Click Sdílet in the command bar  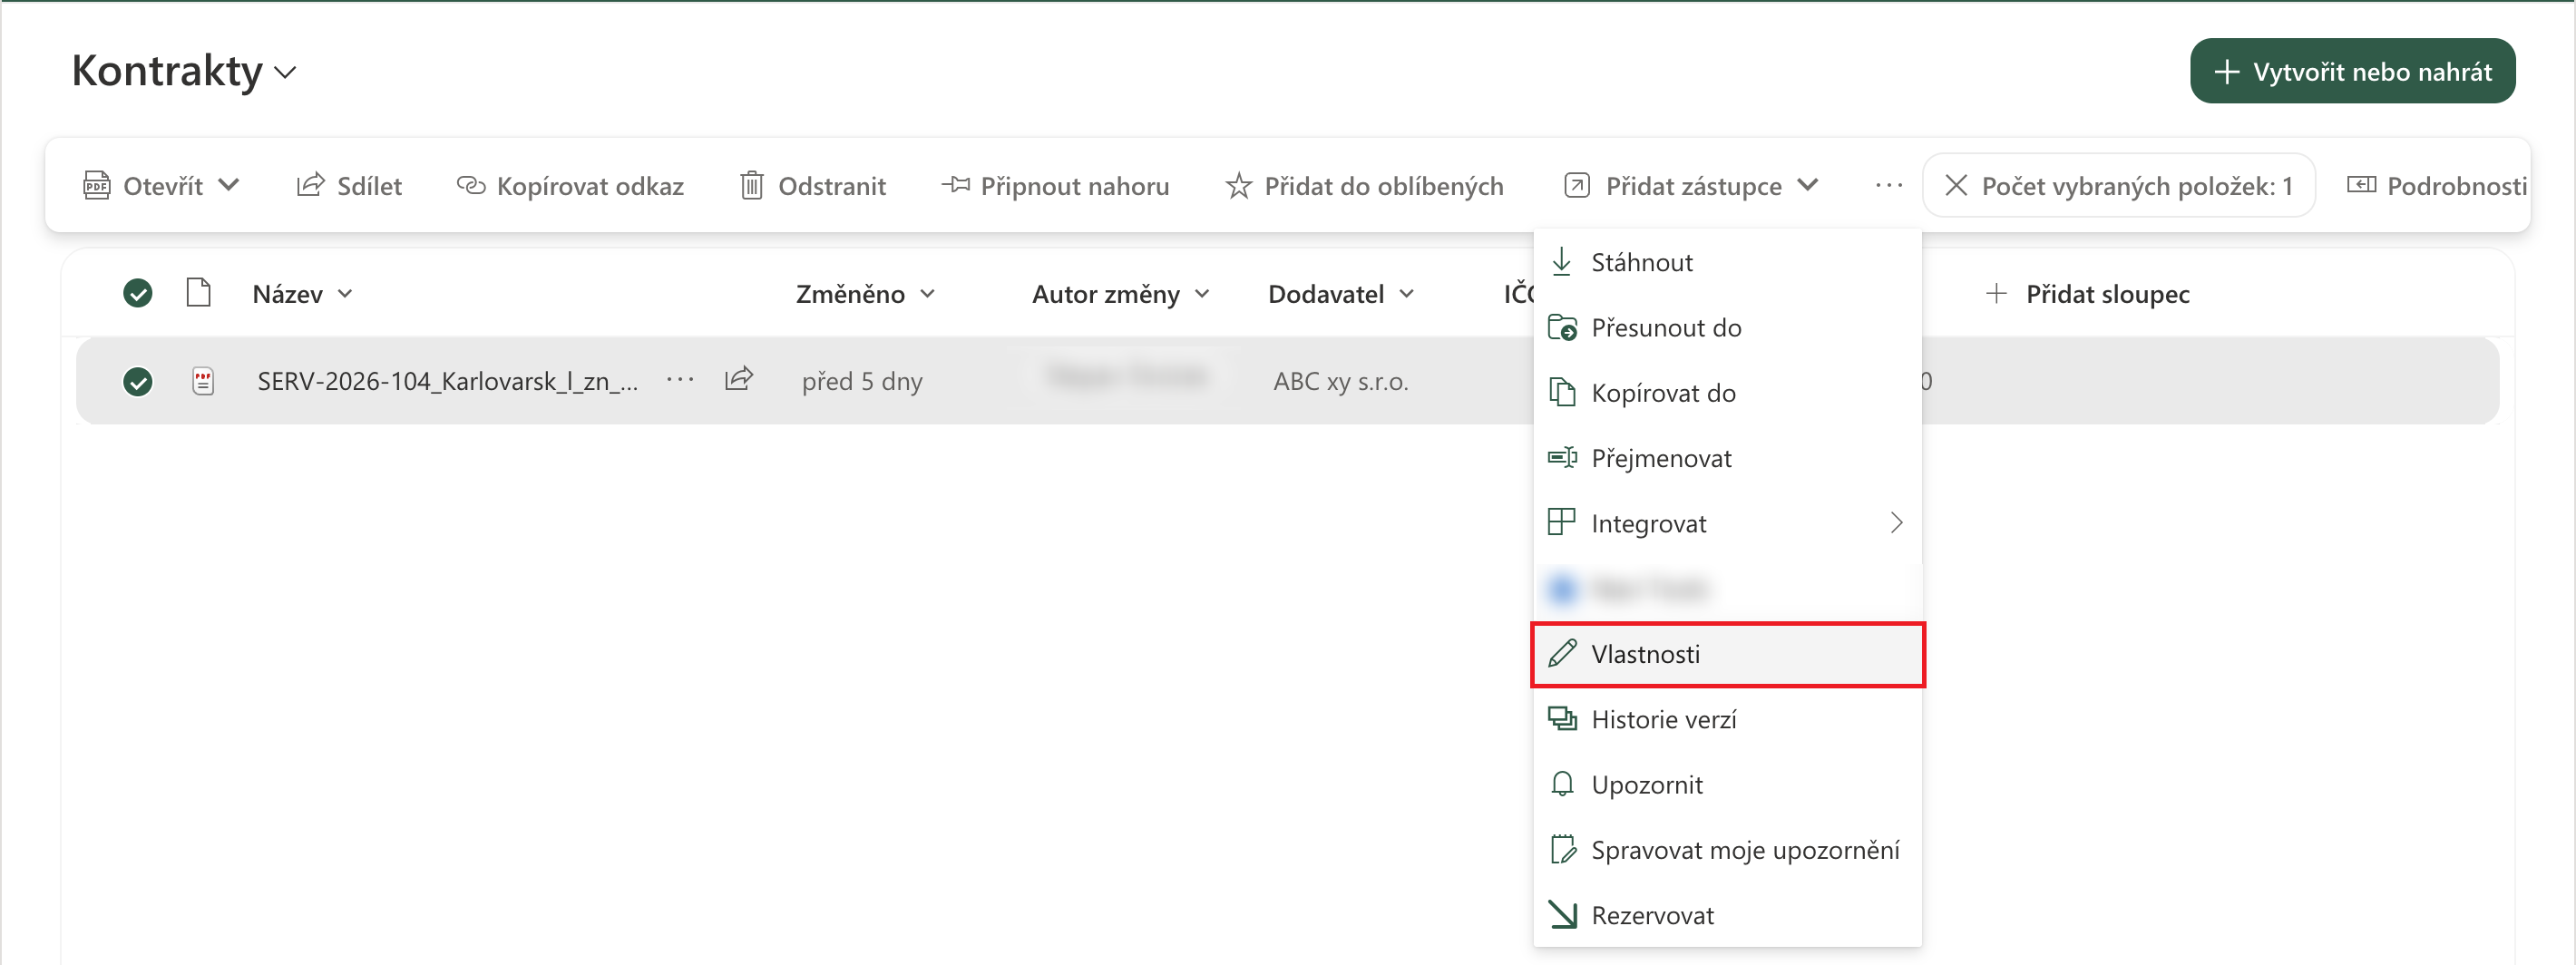pos(349,186)
